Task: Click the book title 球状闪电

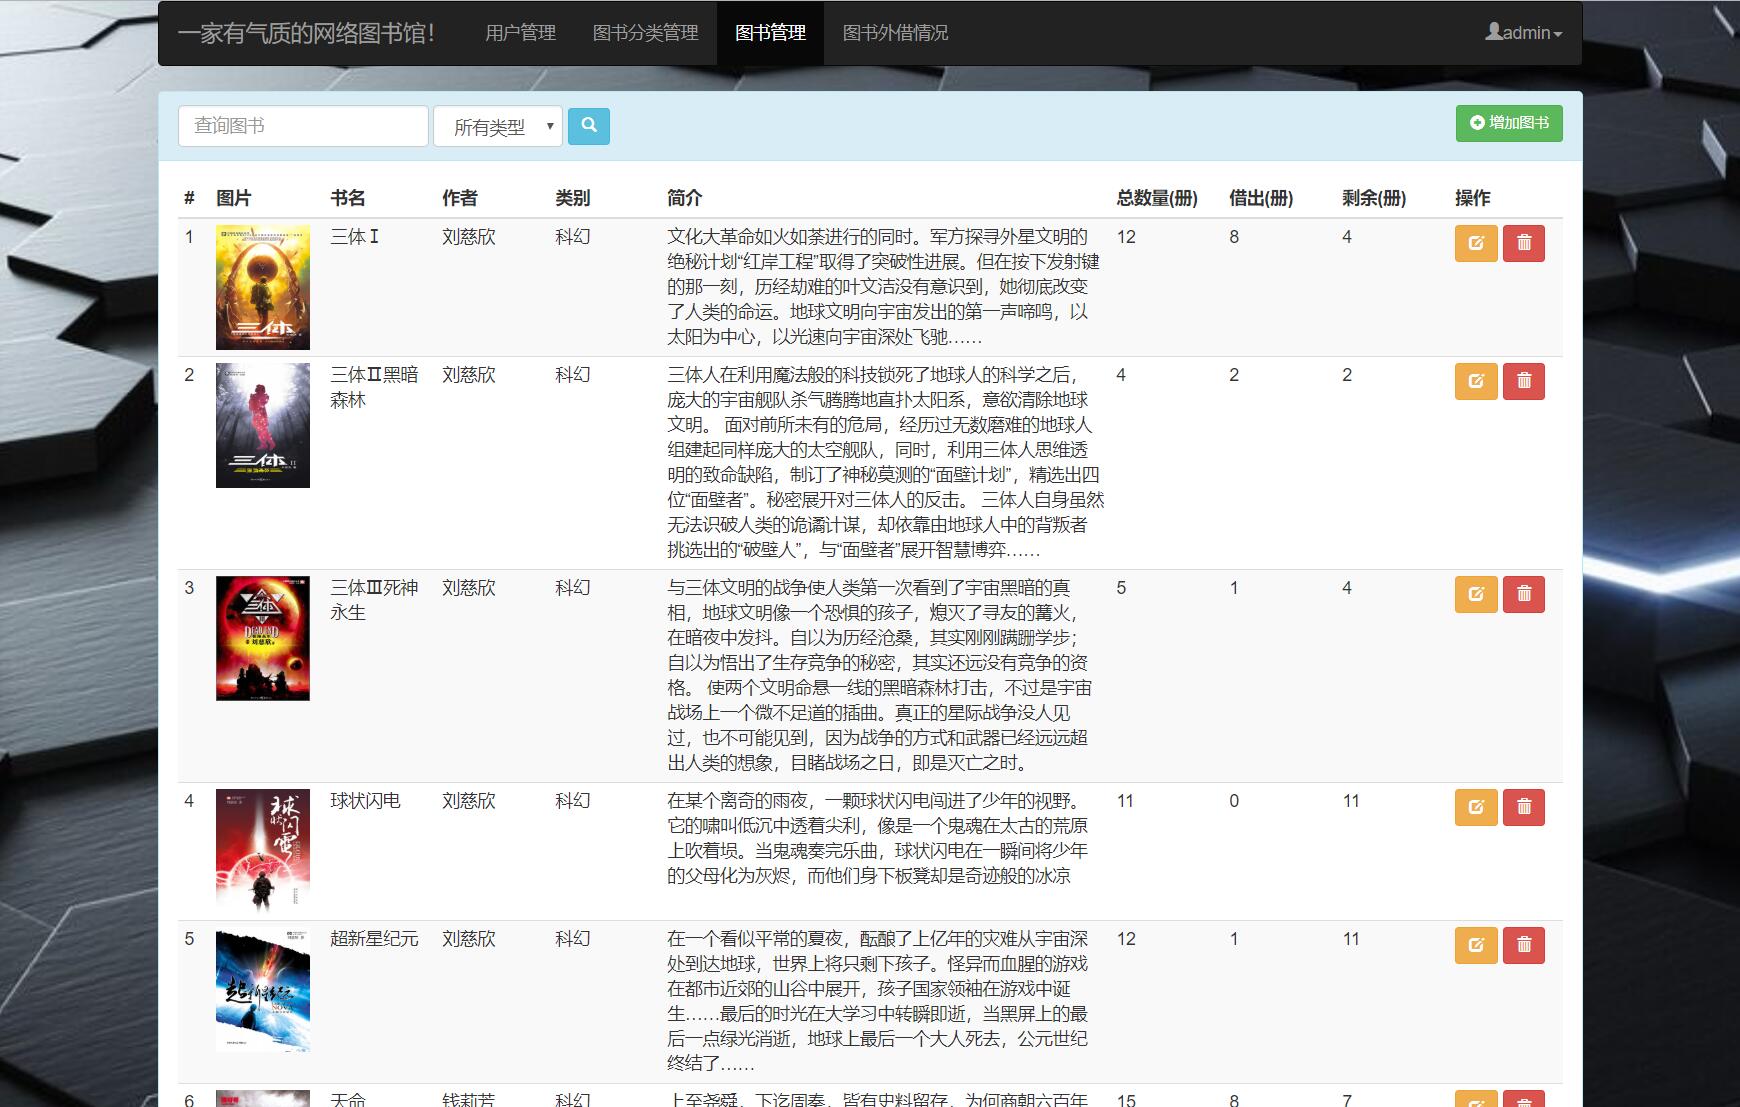Action: (365, 801)
